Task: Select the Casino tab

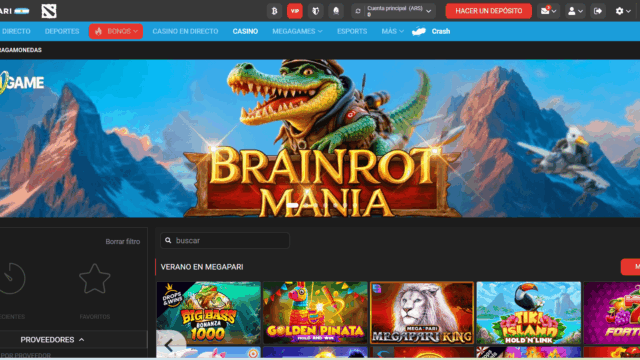Action: pyautogui.click(x=245, y=31)
